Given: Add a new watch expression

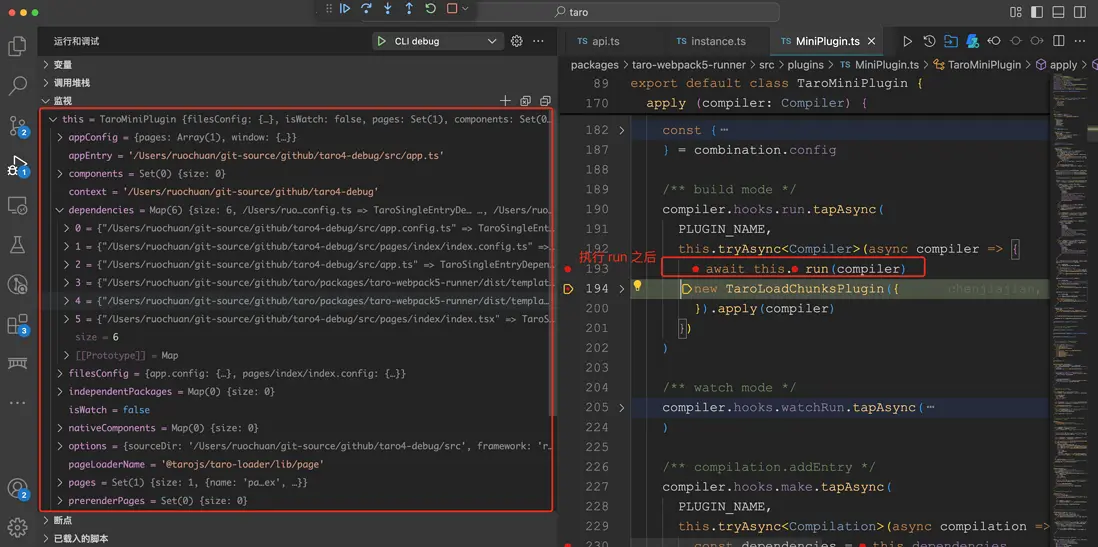Looking at the screenshot, I should (505, 101).
